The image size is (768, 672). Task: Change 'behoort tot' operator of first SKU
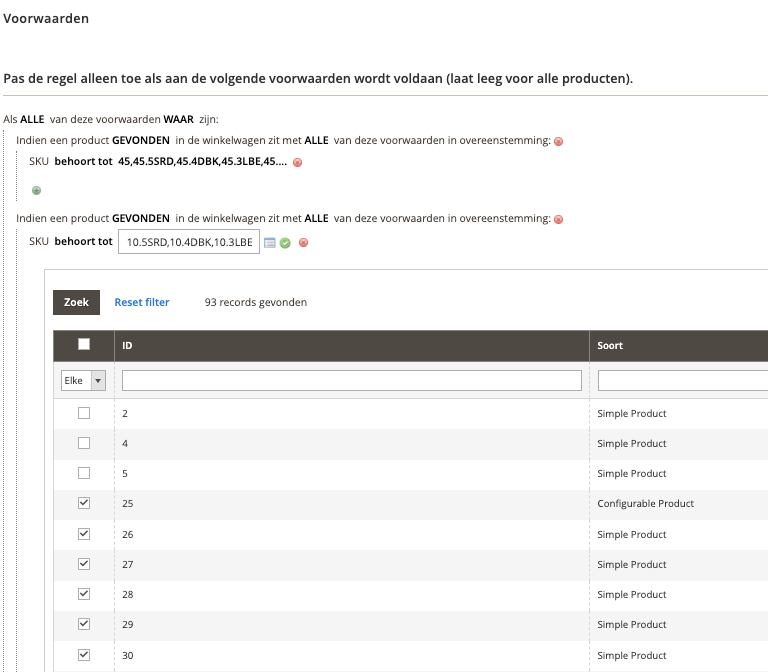pyautogui.click(x=83, y=162)
